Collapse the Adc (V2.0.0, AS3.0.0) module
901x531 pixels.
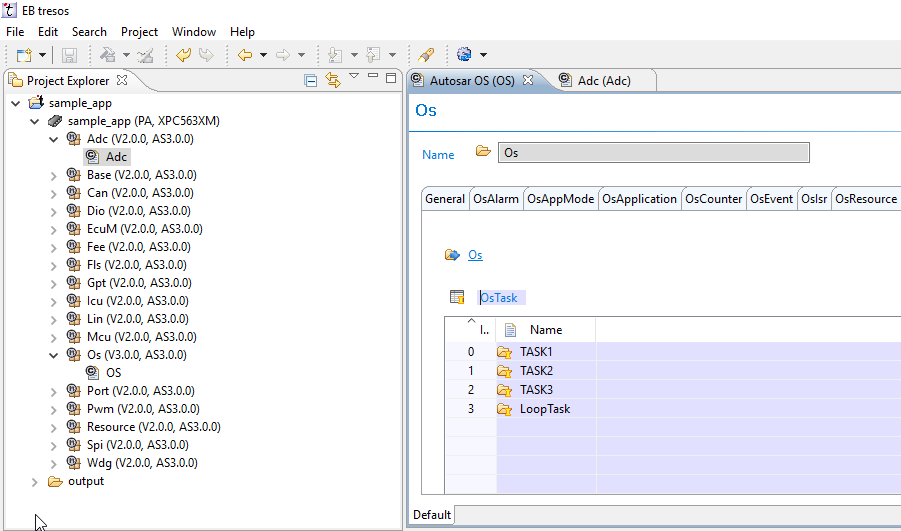tap(53, 139)
